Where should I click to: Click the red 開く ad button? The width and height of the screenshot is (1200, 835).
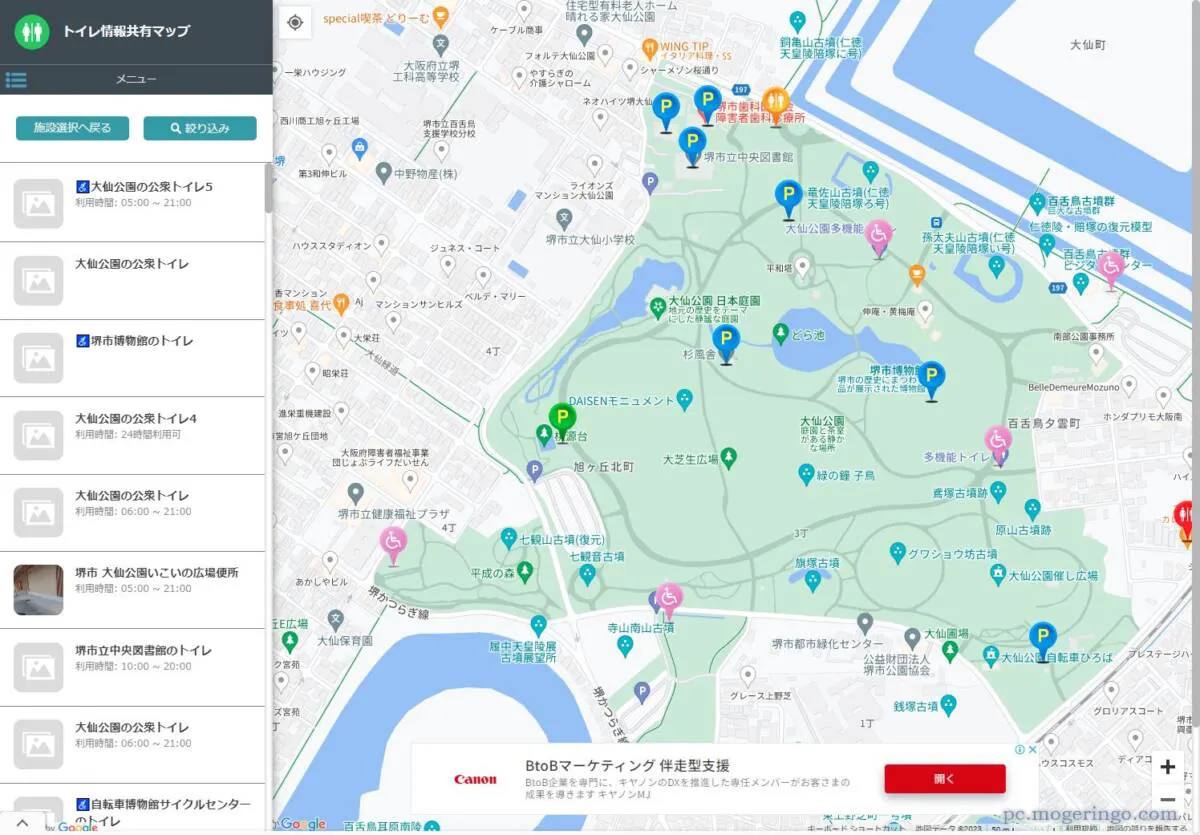pos(944,779)
